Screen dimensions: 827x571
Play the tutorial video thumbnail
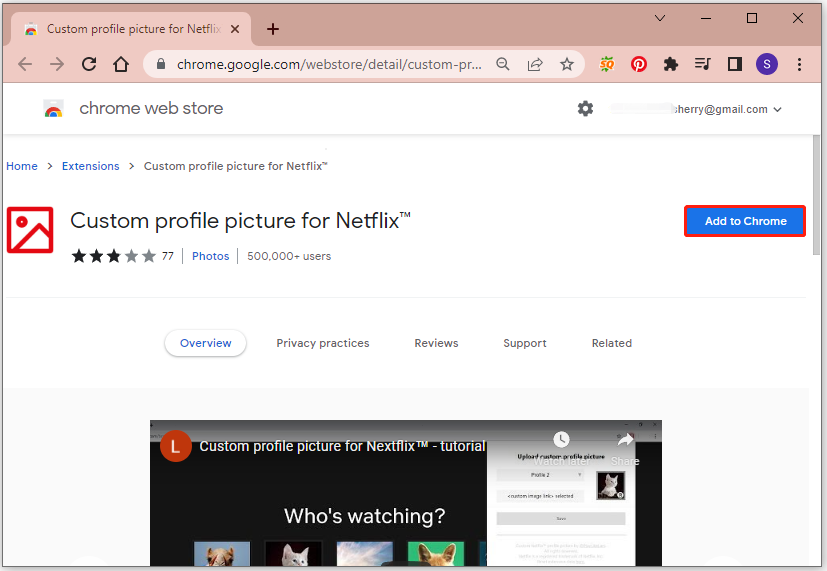point(406,493)
